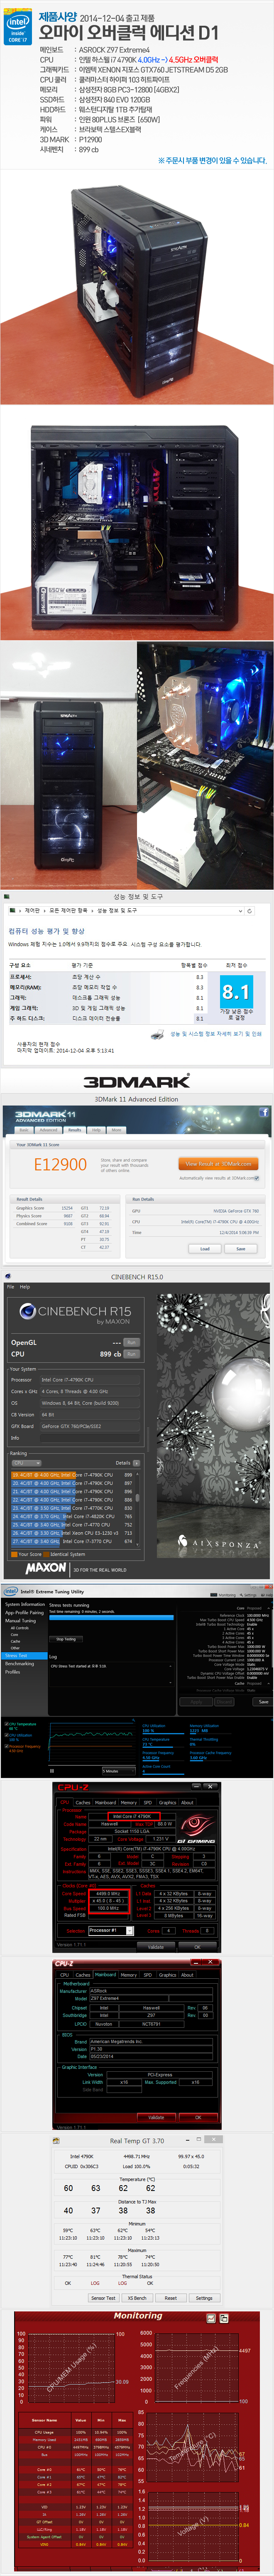Open the File menu in Cinebench

coord(10,1287)
